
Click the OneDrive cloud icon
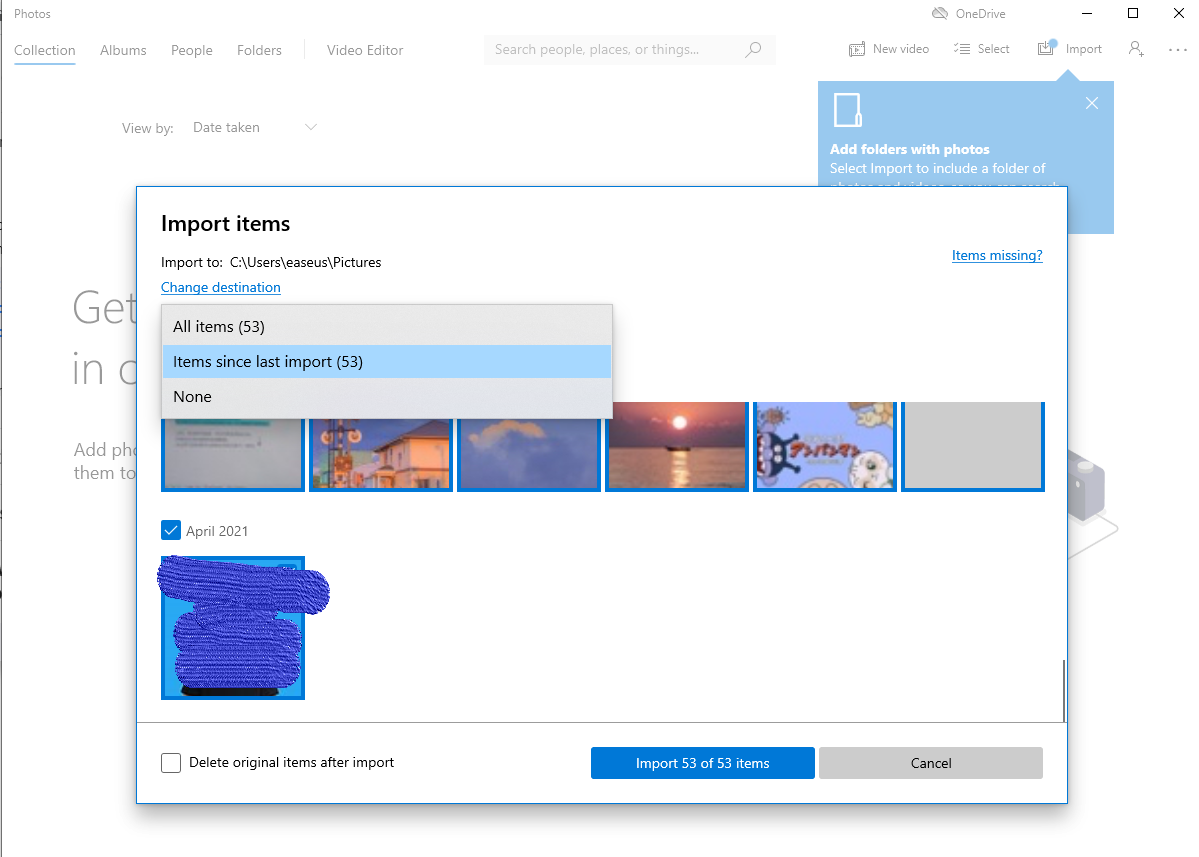click(x=939, y=14)
